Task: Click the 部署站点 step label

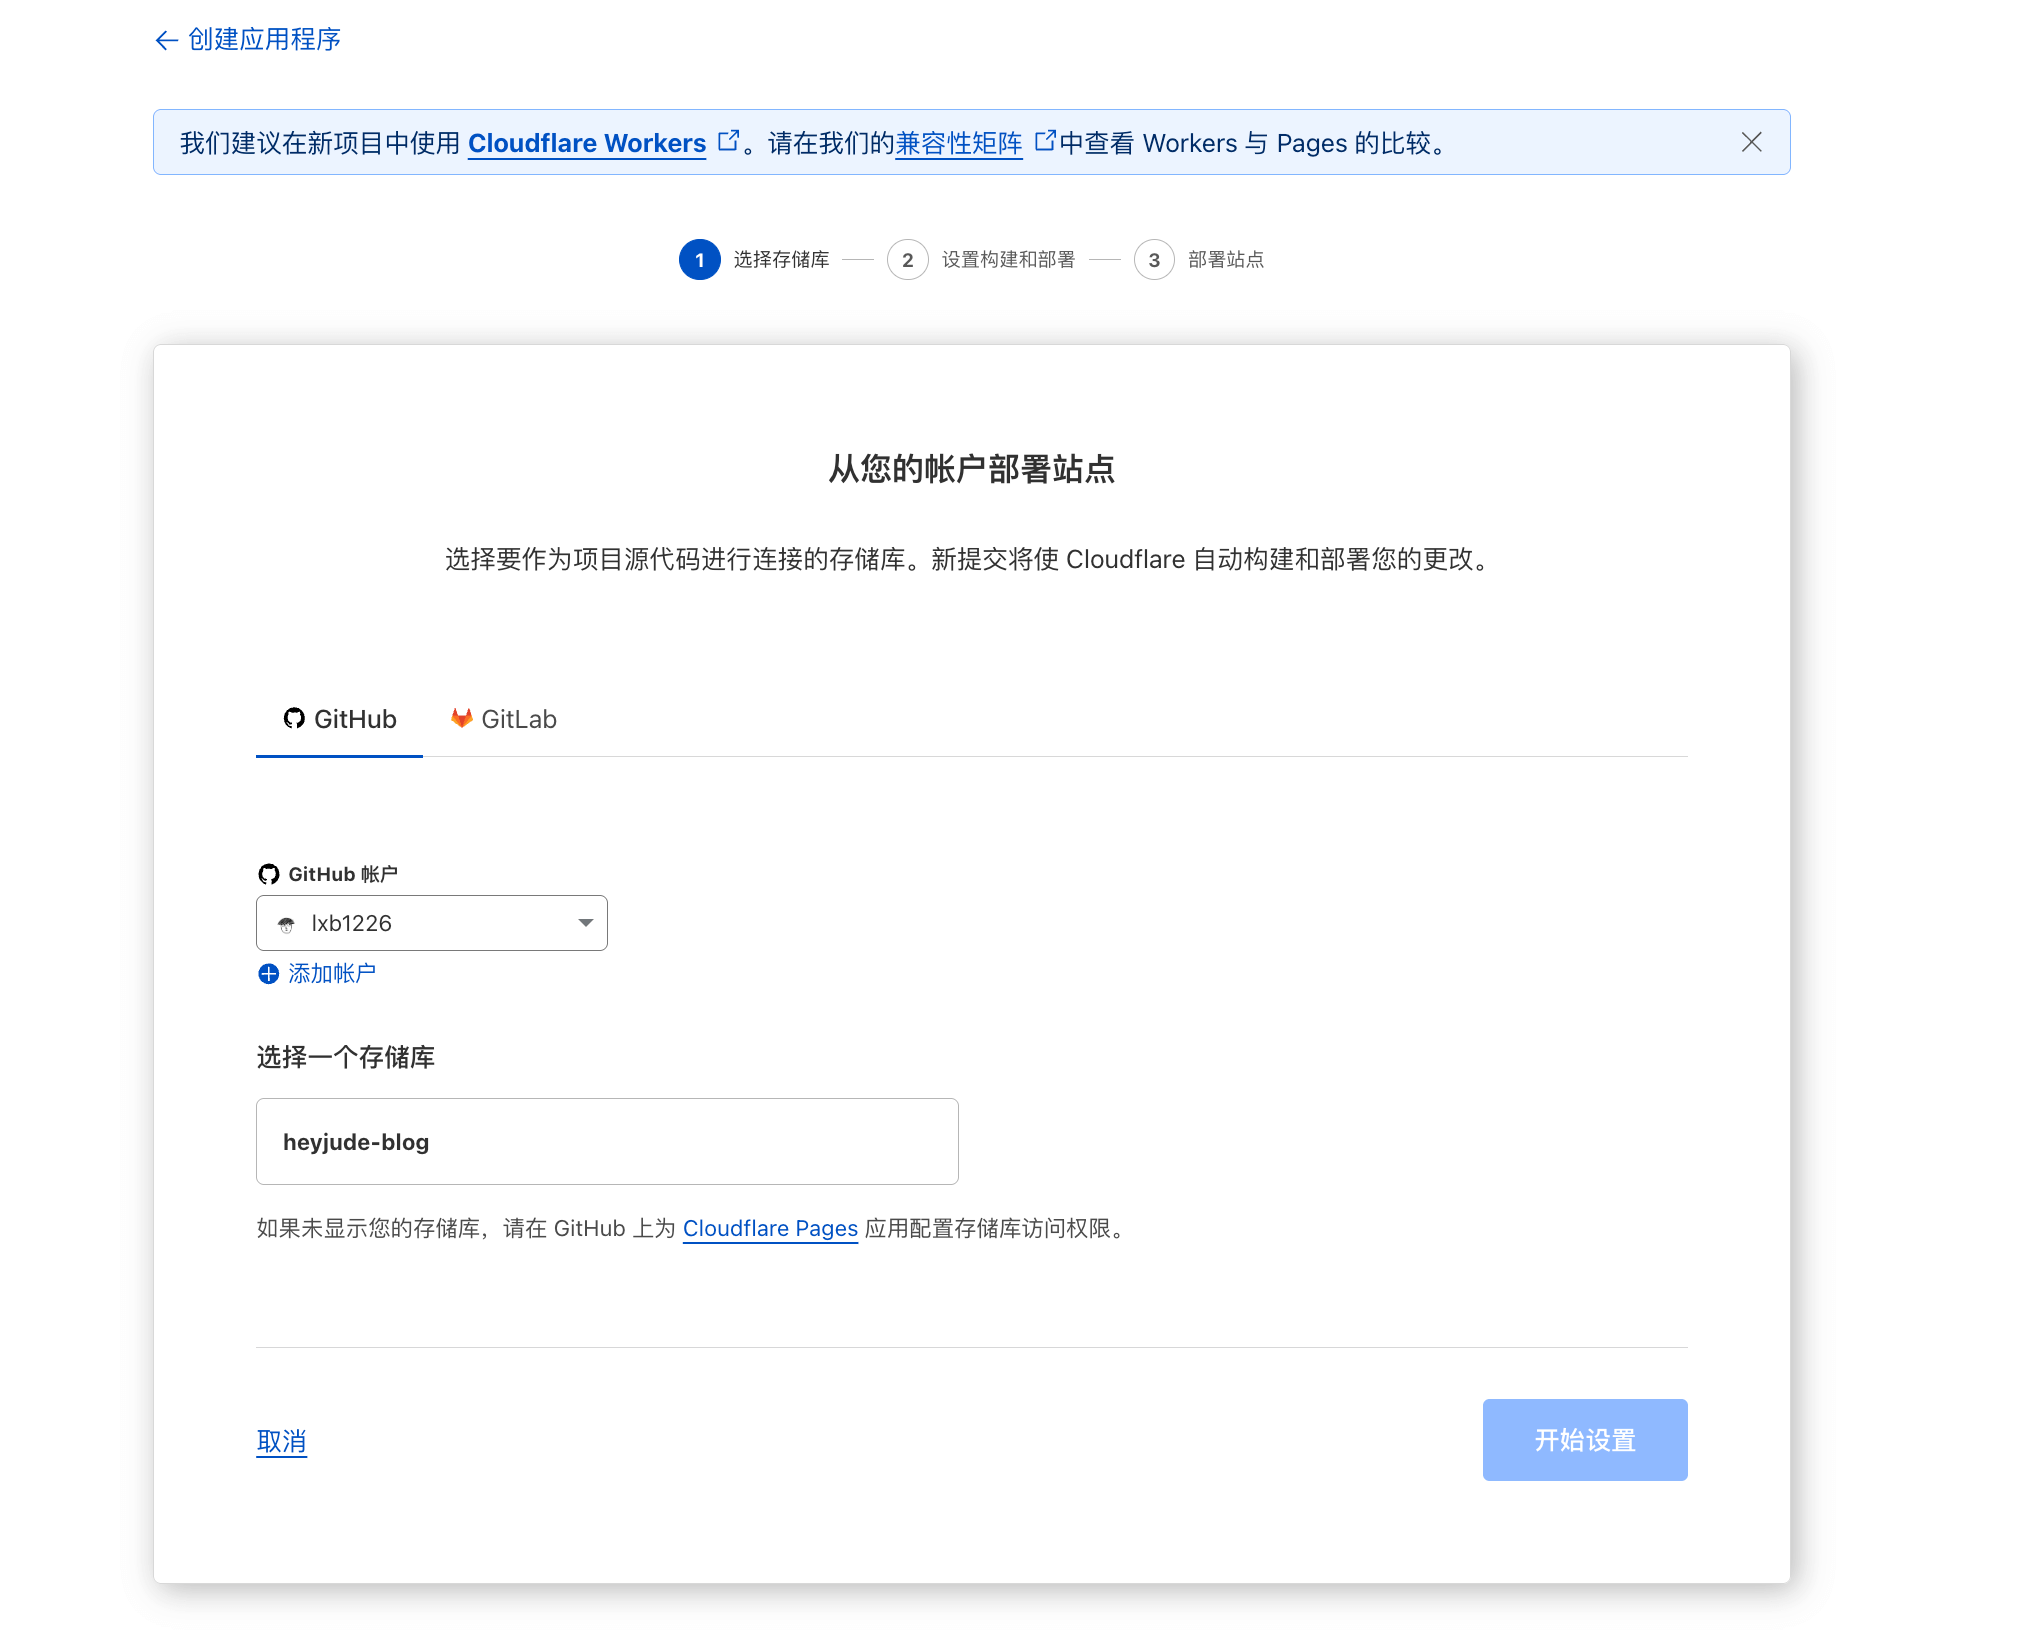Action: (x=1226, y=260)
